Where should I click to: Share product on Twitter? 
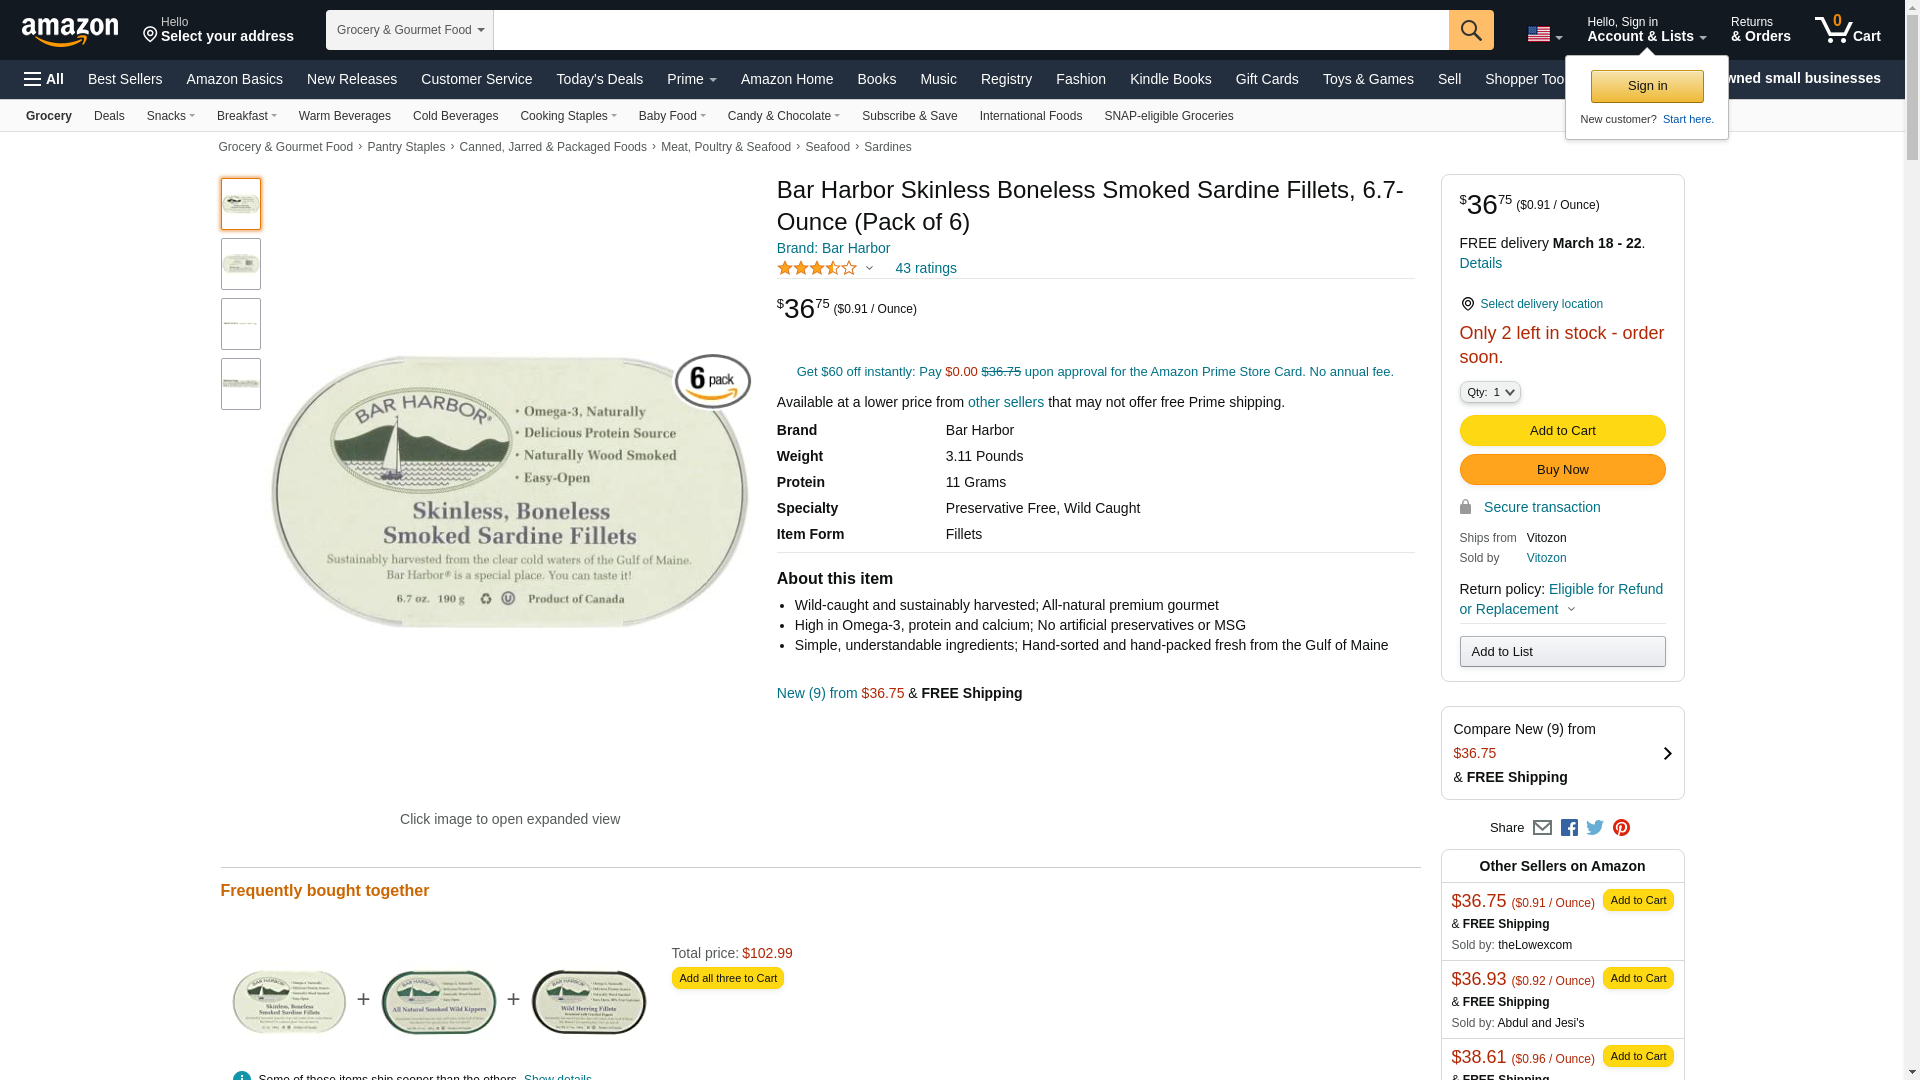pyautogui.click(x=1595, y=828)
